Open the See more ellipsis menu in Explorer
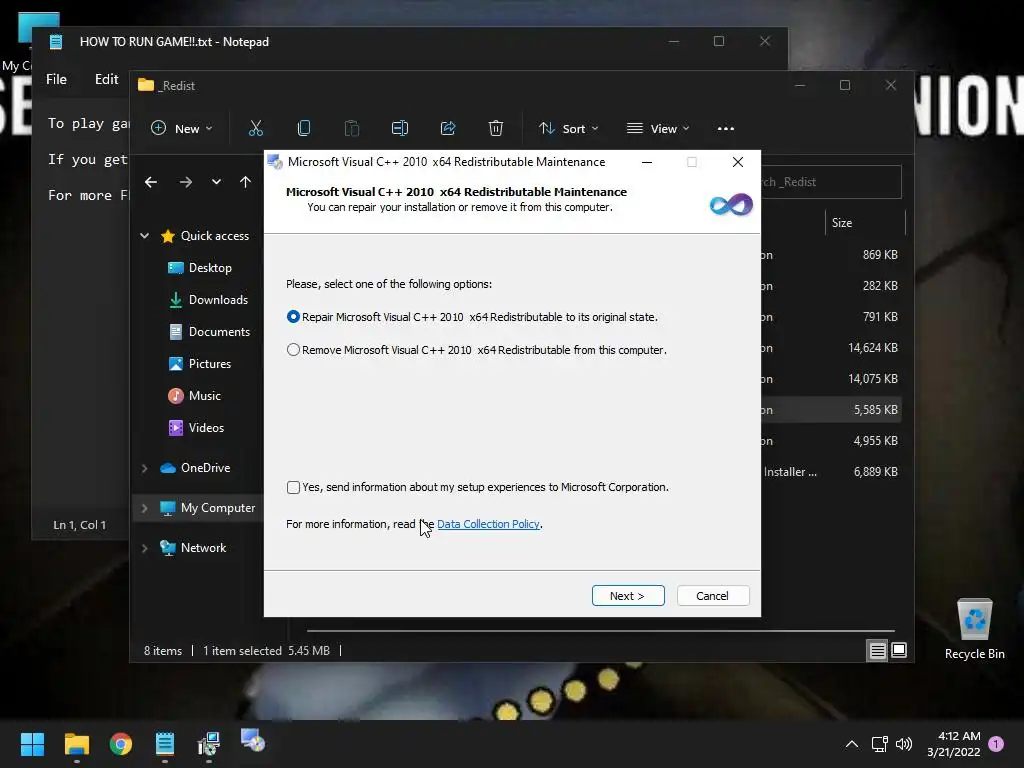 pos(726,129)
